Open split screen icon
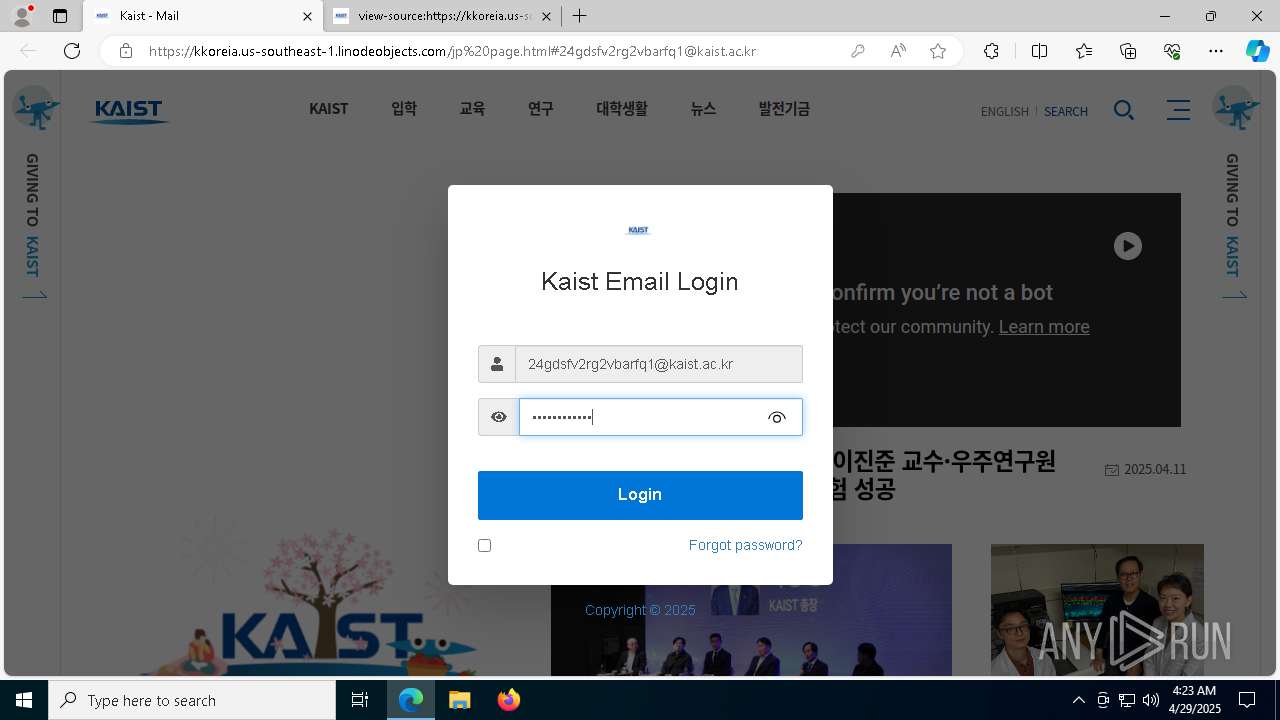1280x720 pixels. 1039,51
